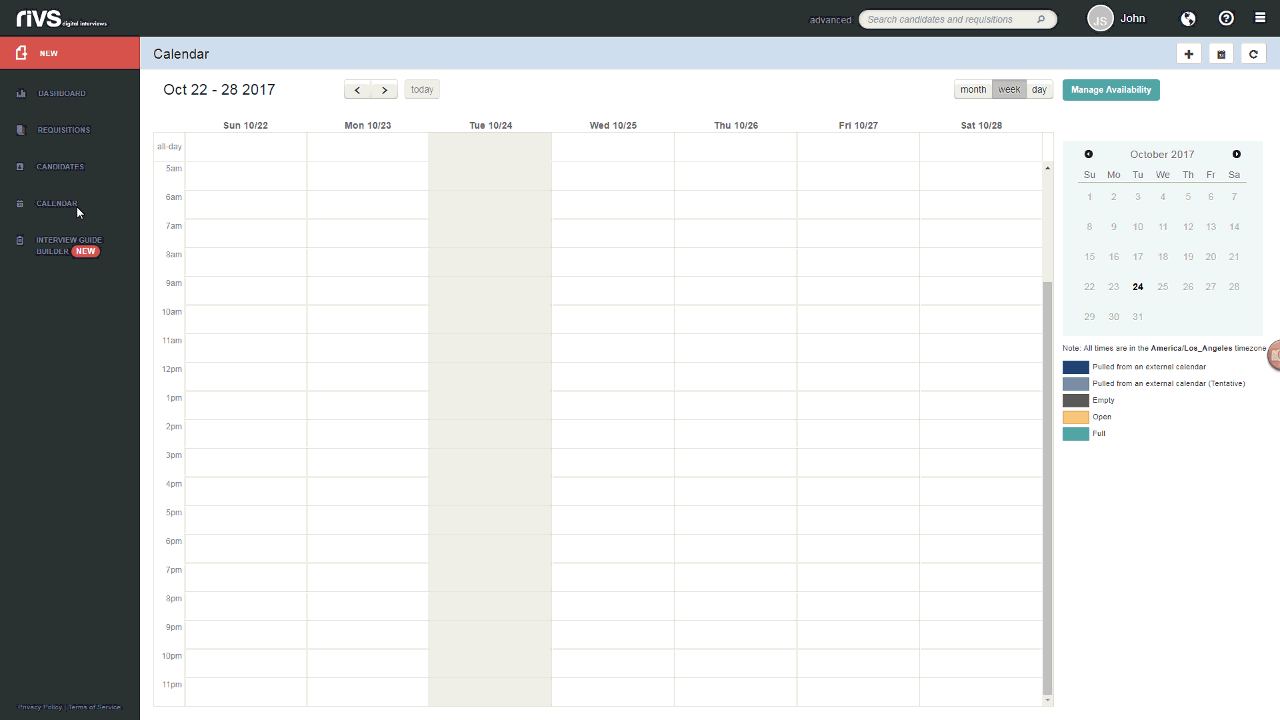Open Calendar menu item
Image resolution: width=1280 pixels, height=720 pixels.
[x=57, y=204]
